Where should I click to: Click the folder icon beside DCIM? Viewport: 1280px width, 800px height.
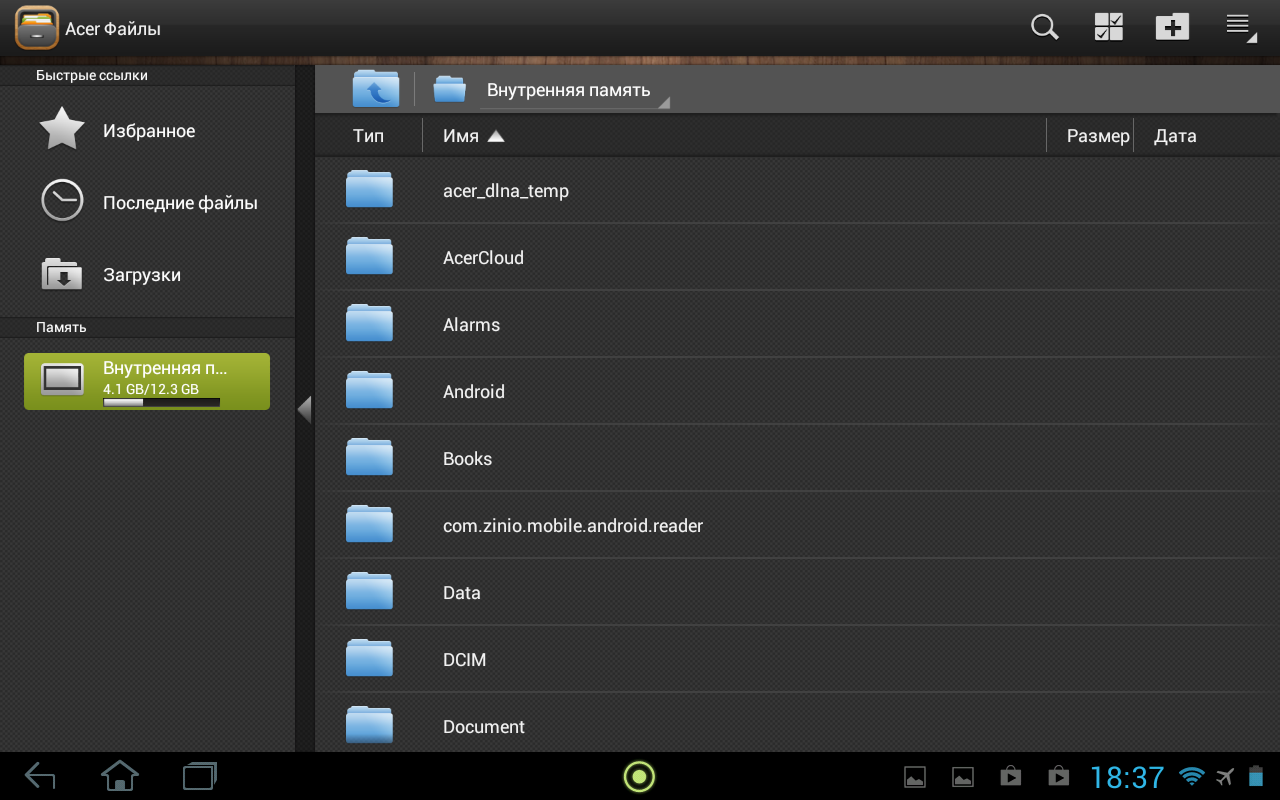pyautogui.click(x=369, y=658)
